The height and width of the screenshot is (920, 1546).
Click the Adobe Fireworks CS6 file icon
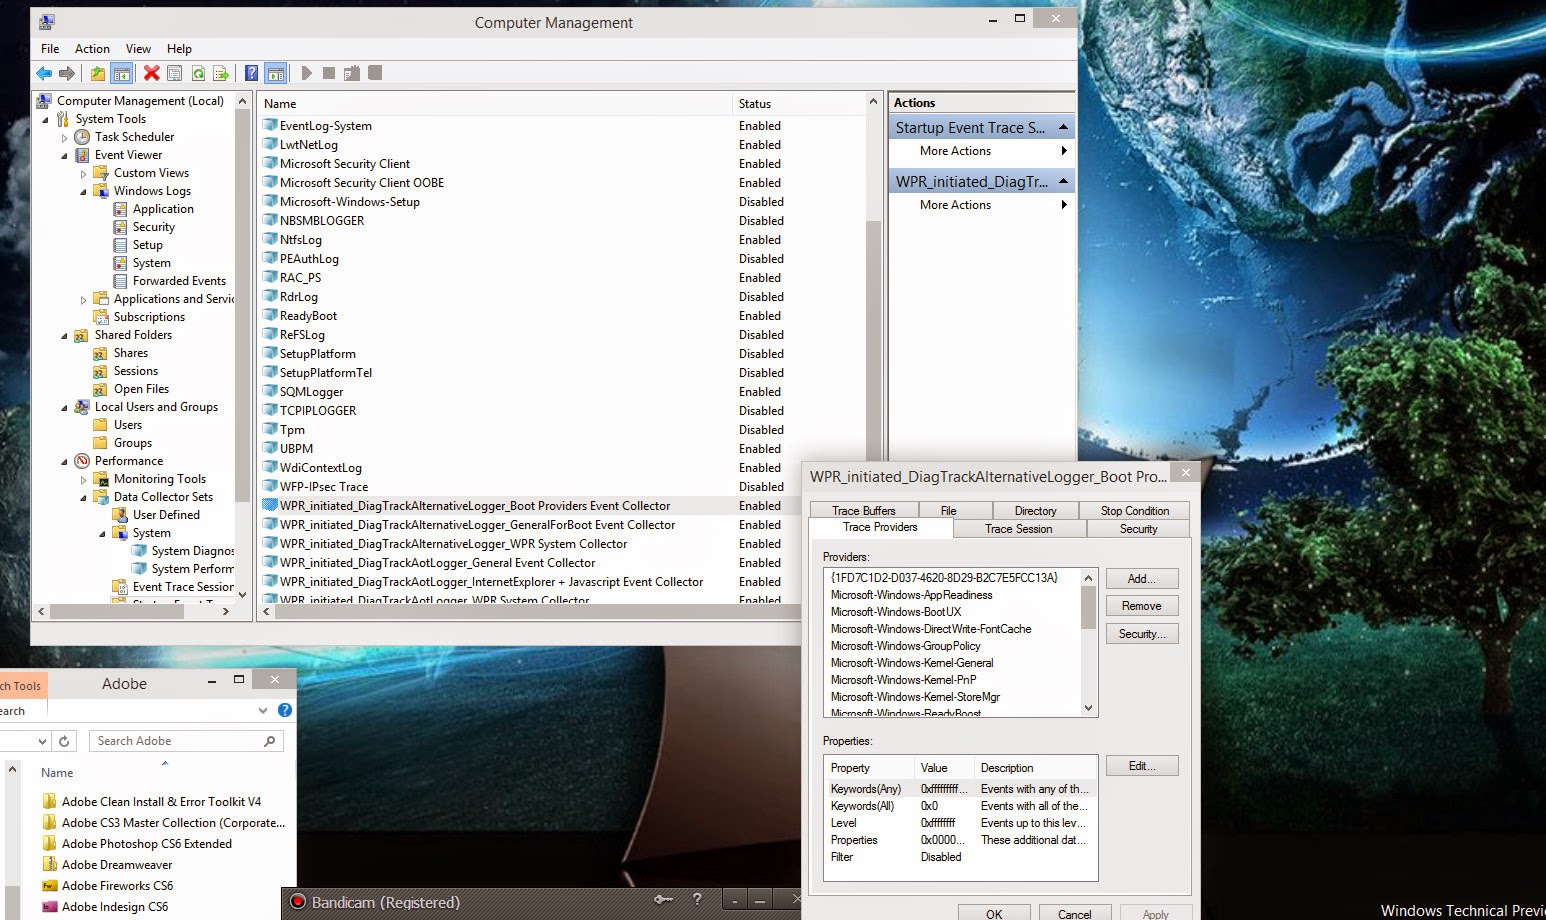point(49,886)
